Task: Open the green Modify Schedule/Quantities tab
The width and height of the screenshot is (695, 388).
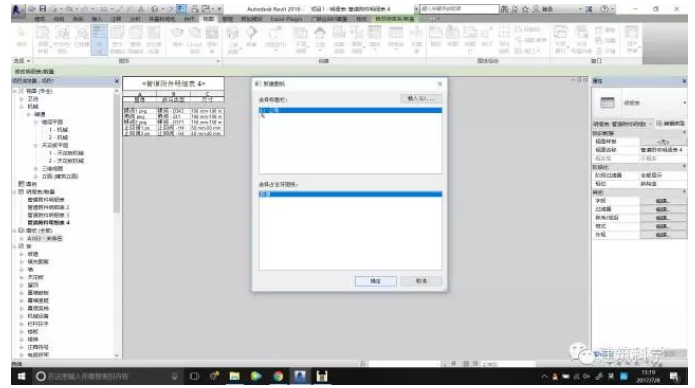Action: 394,19
